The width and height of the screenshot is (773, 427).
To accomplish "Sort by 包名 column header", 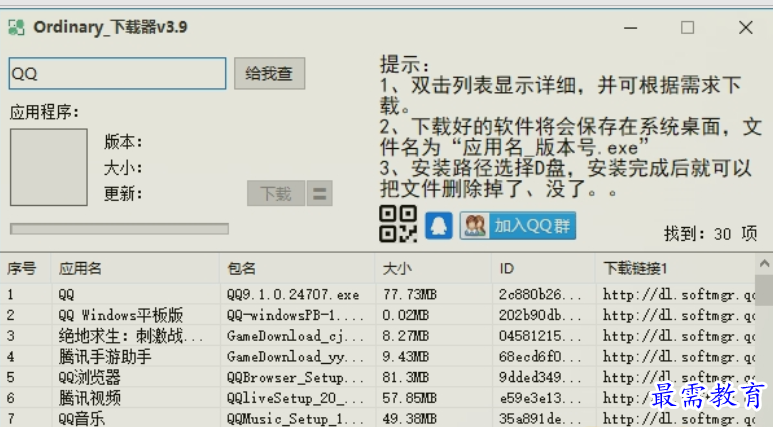I will pyautogui.click(x=297, y=269).
